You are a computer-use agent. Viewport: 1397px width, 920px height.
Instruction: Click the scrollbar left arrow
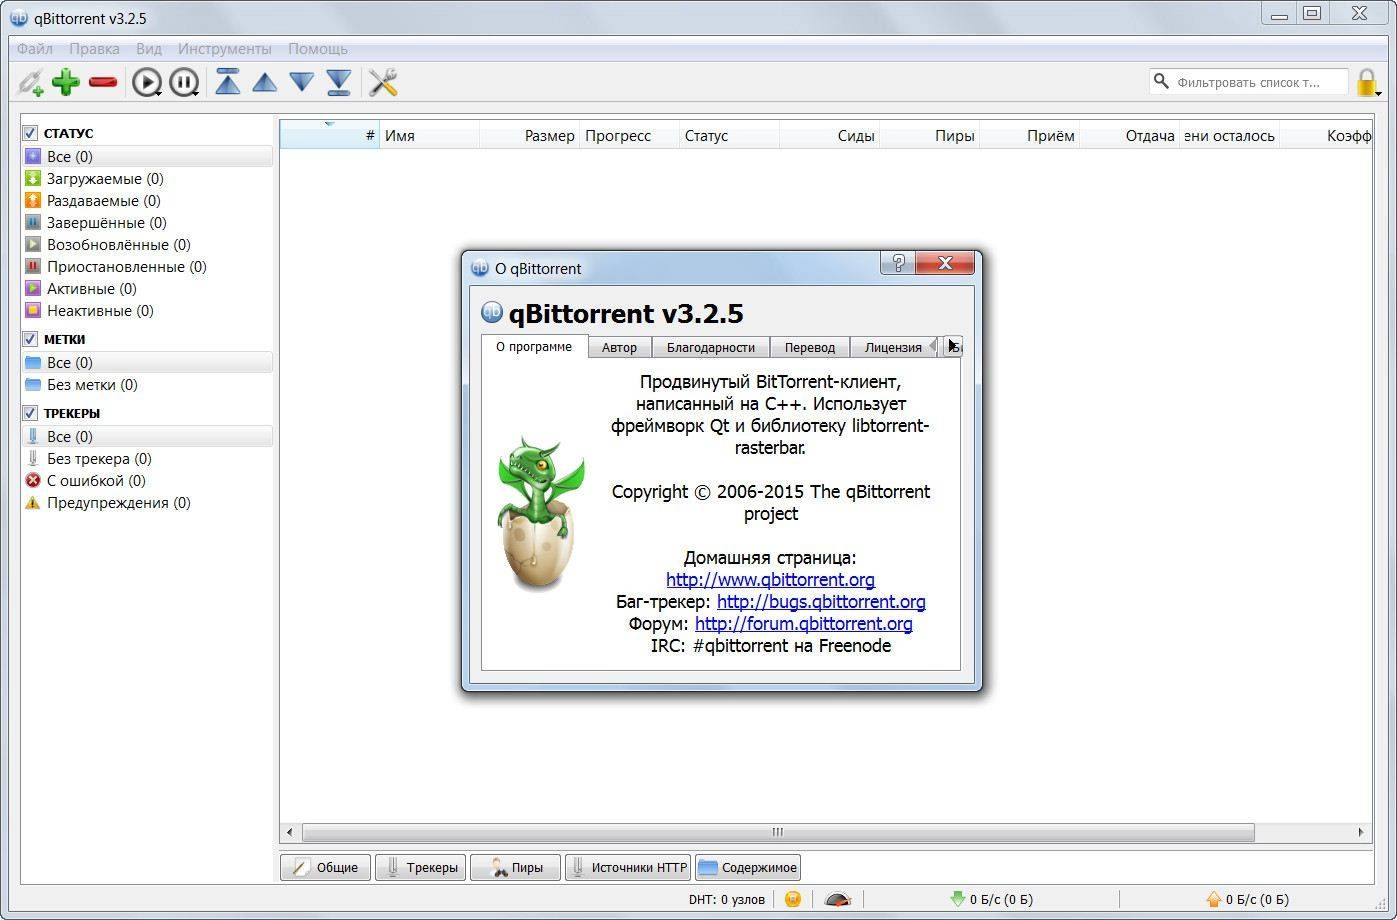click(290, 832)
